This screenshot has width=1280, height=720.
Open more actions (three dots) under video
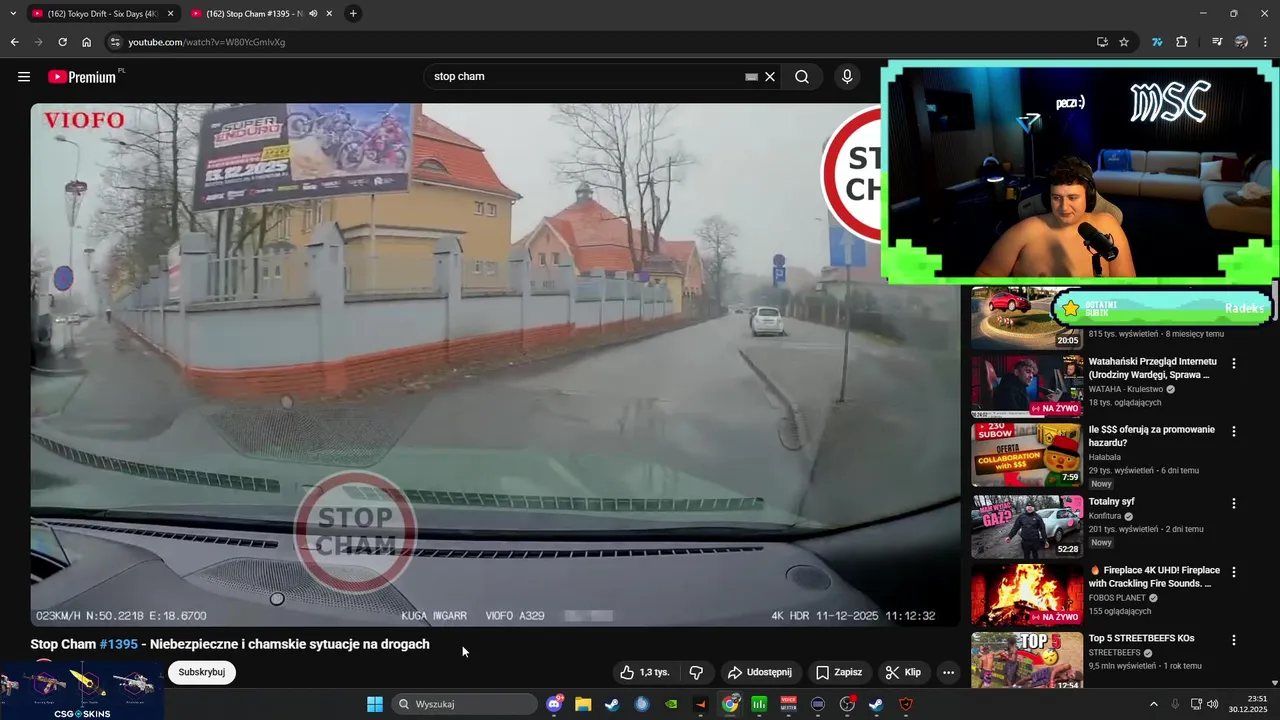point(948,672)
